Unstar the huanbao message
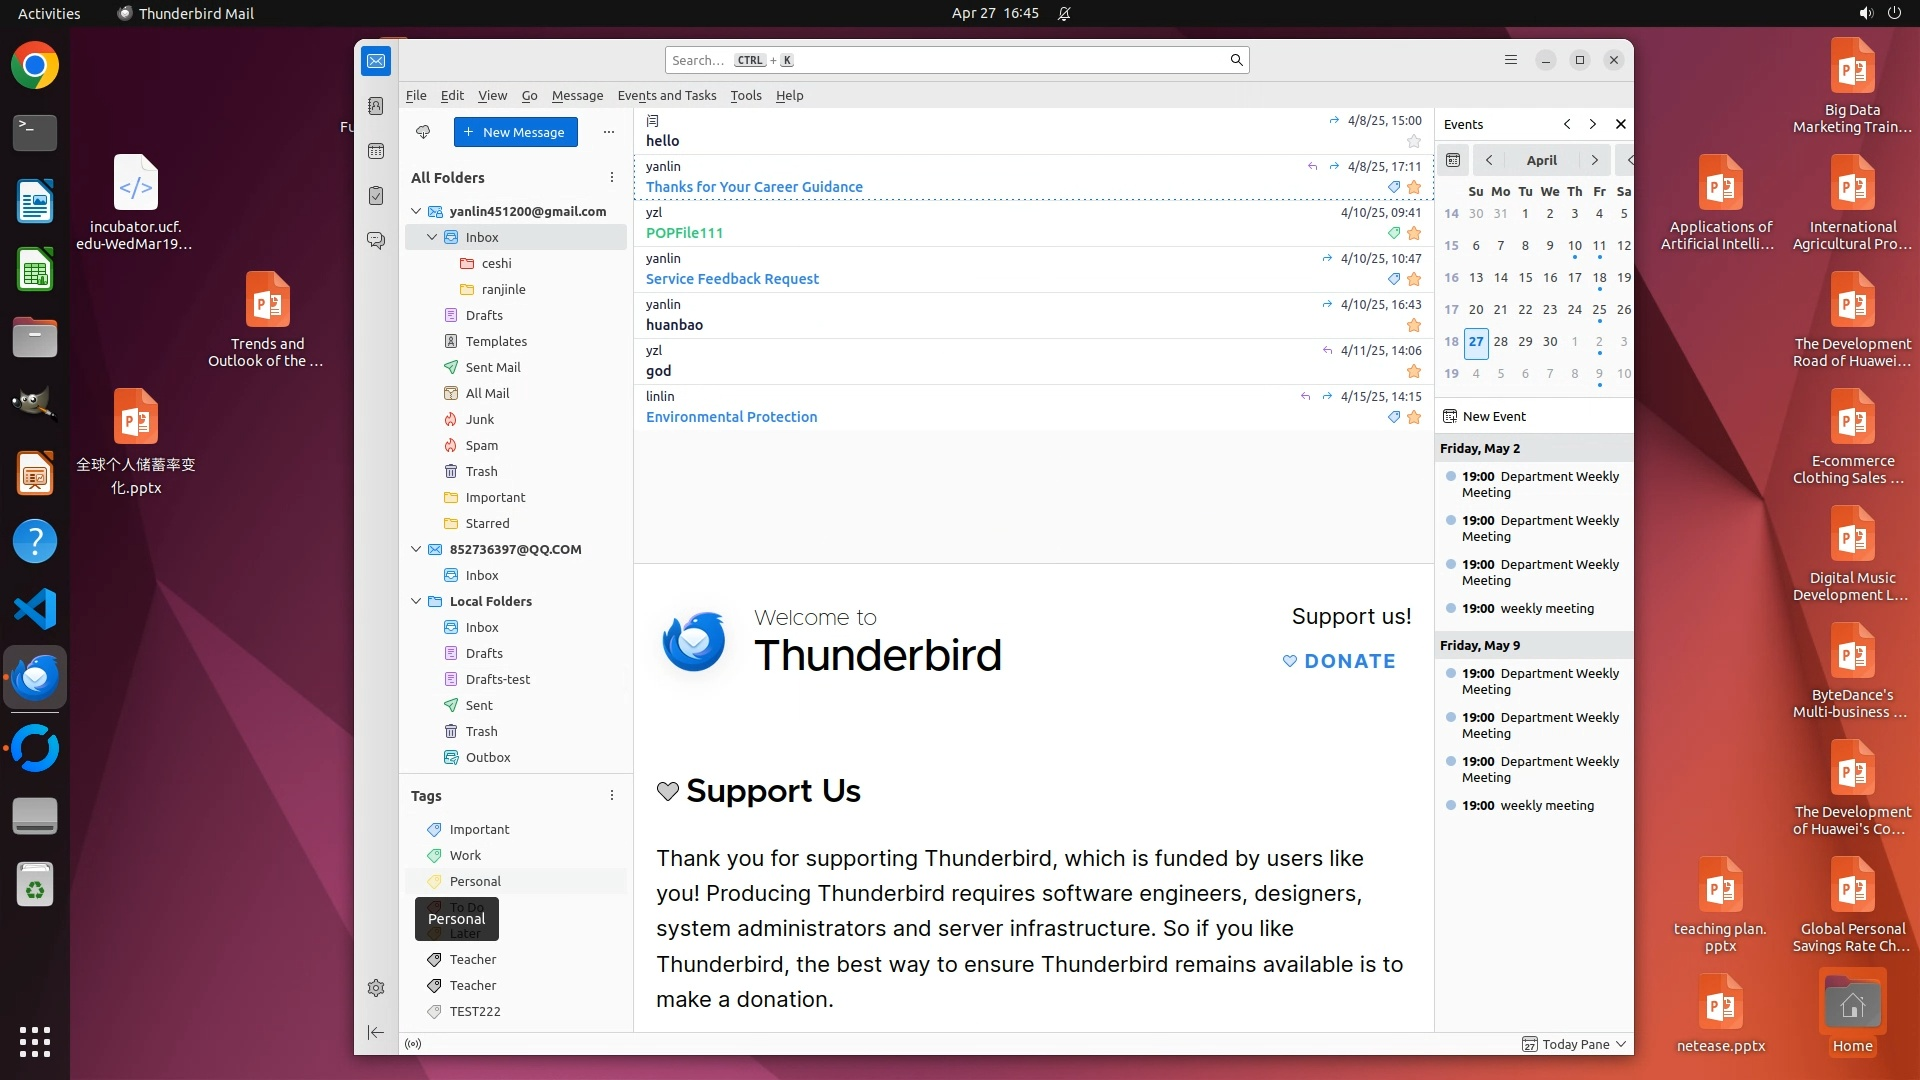 tap(1414, 325)
